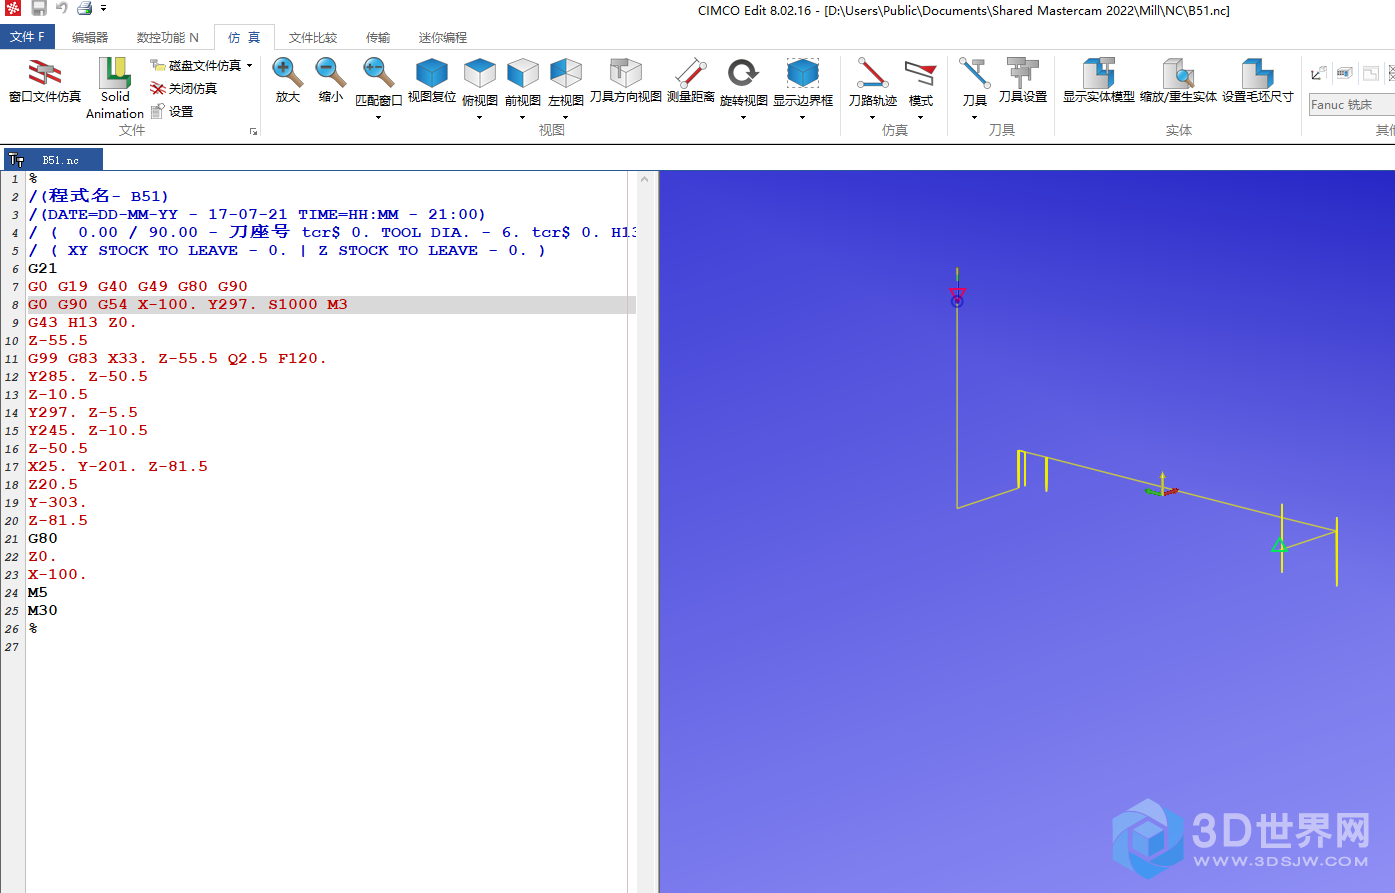Screen dimensions: 1395x893
Task: Click the origin axis gizmo in viewport
Action: click(x=1162, y=486)
